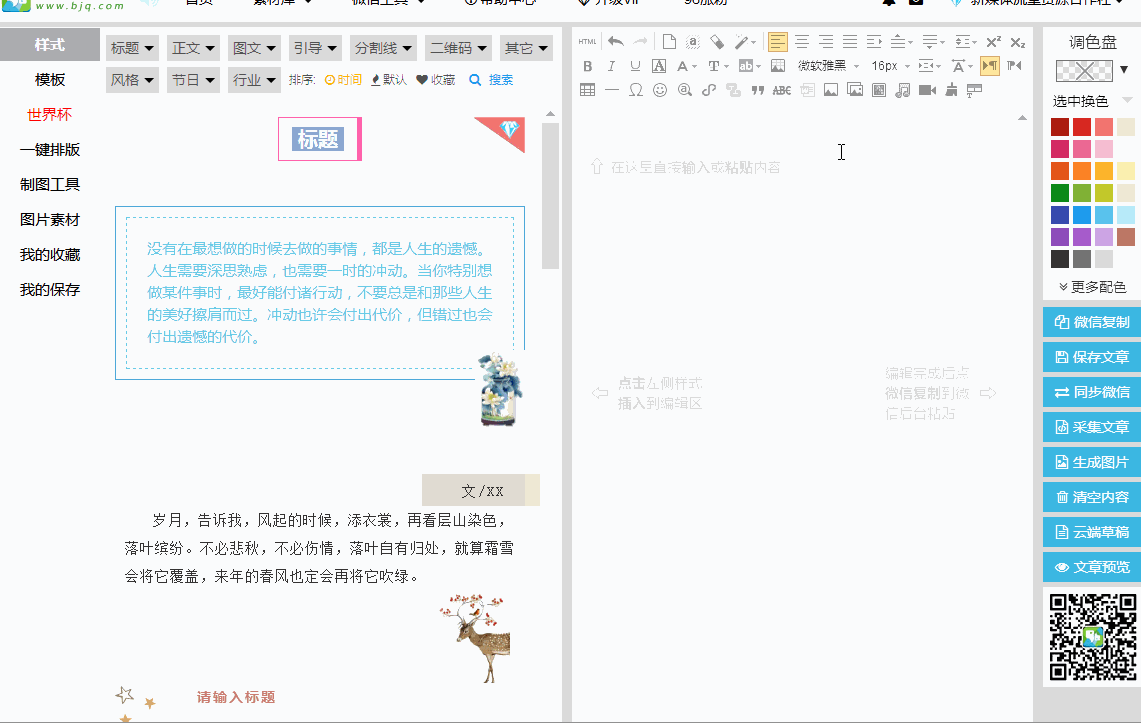Create a new blank document

669,41
